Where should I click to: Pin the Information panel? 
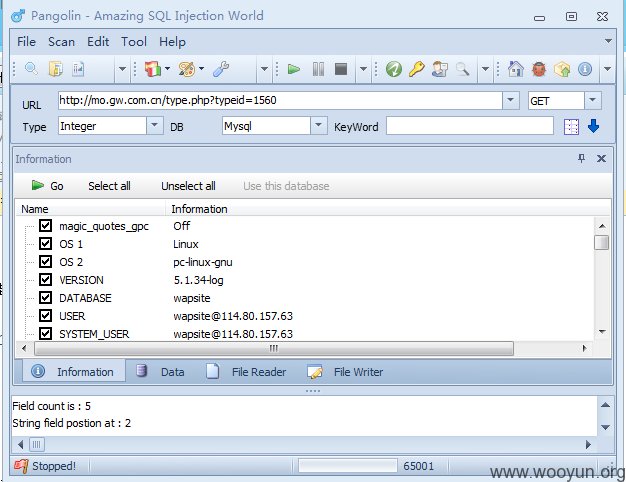pyautogui.click(x=581, y=159)
